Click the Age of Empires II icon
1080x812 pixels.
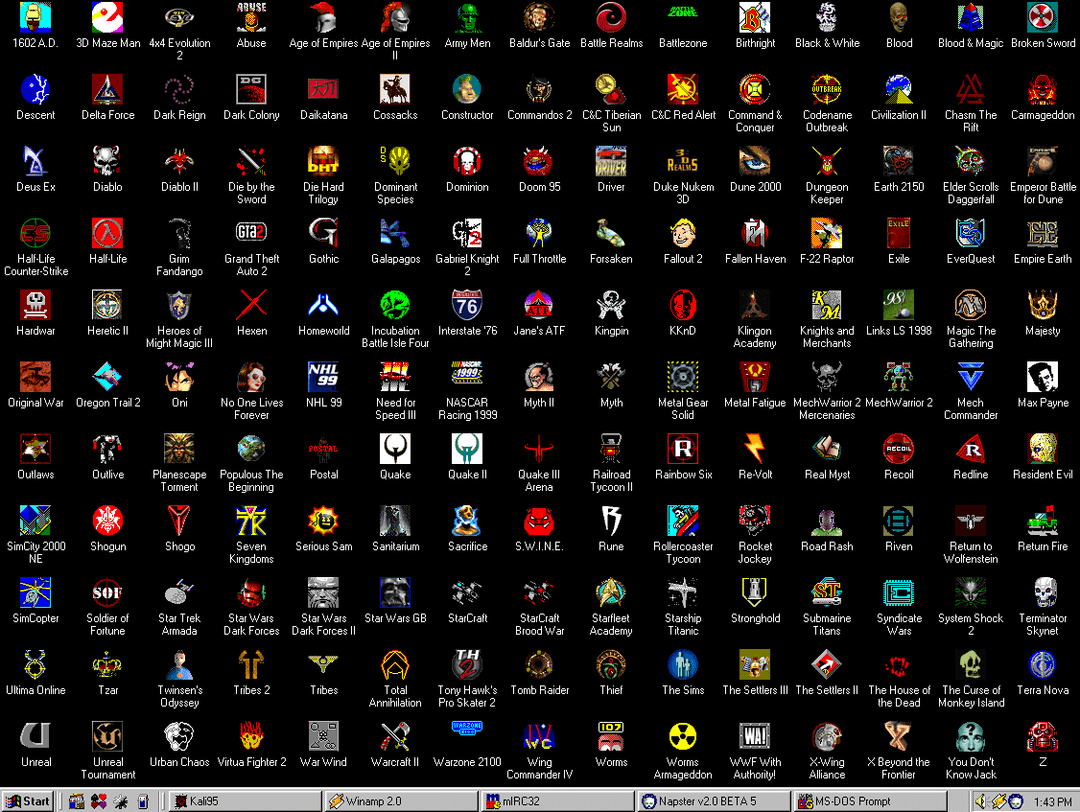(395, 17)
